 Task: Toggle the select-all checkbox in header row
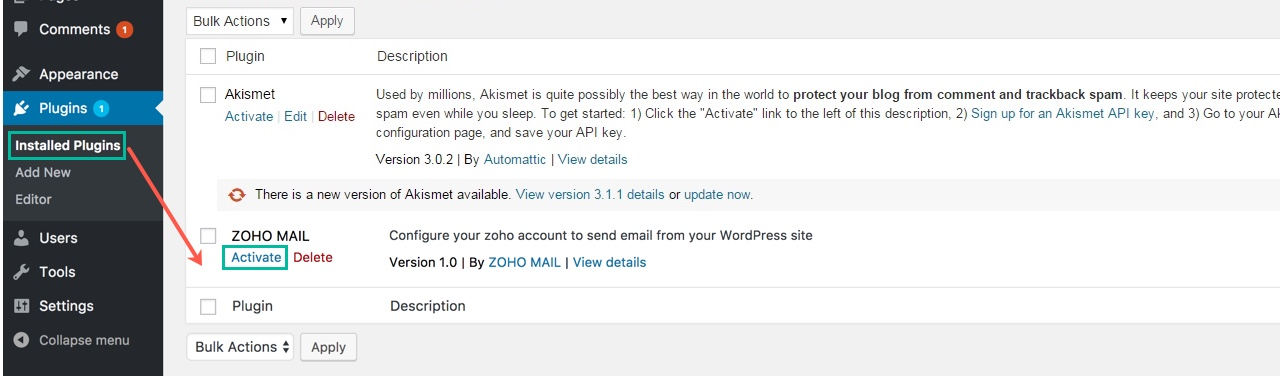(x=208, y=56)
